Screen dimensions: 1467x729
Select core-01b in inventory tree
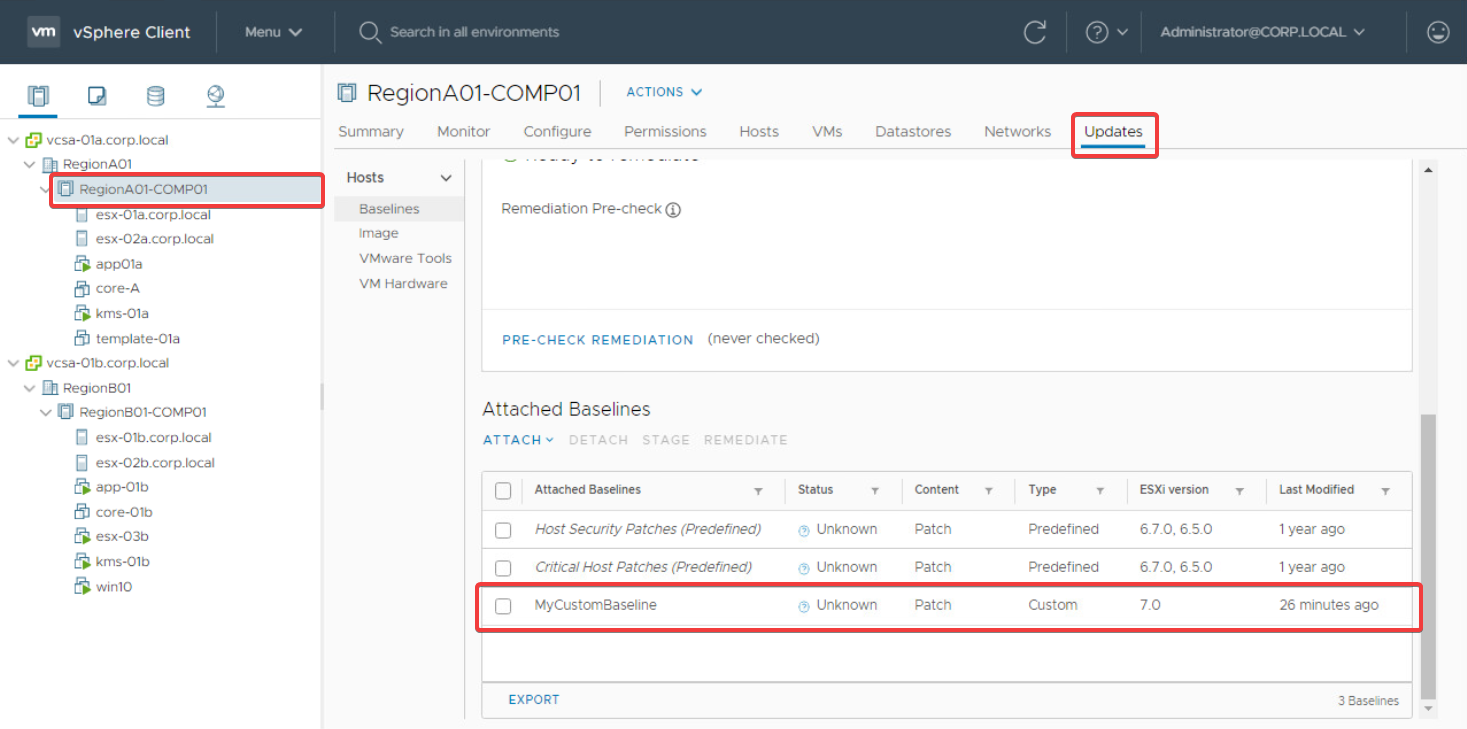pyautogui.click(x=124, y=512)
